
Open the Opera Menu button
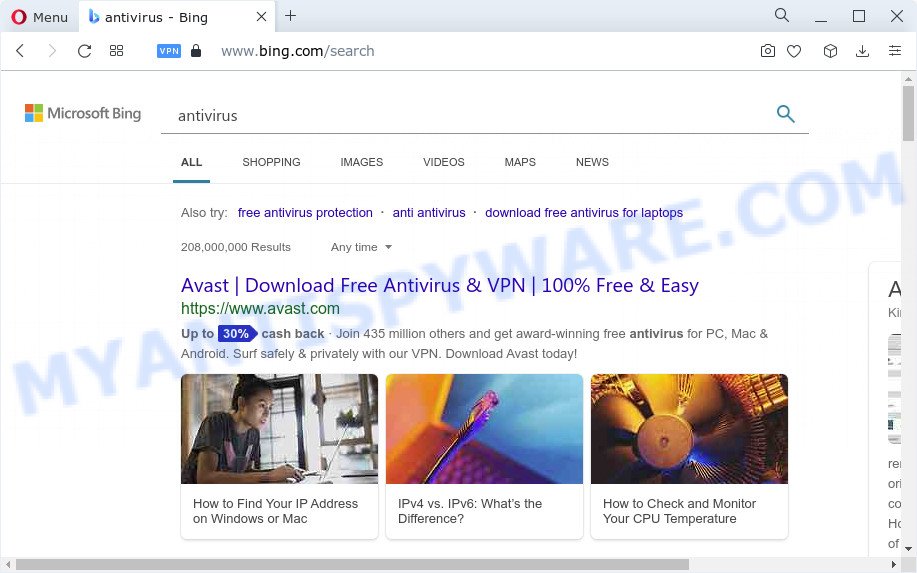click(x=39, y=17)
